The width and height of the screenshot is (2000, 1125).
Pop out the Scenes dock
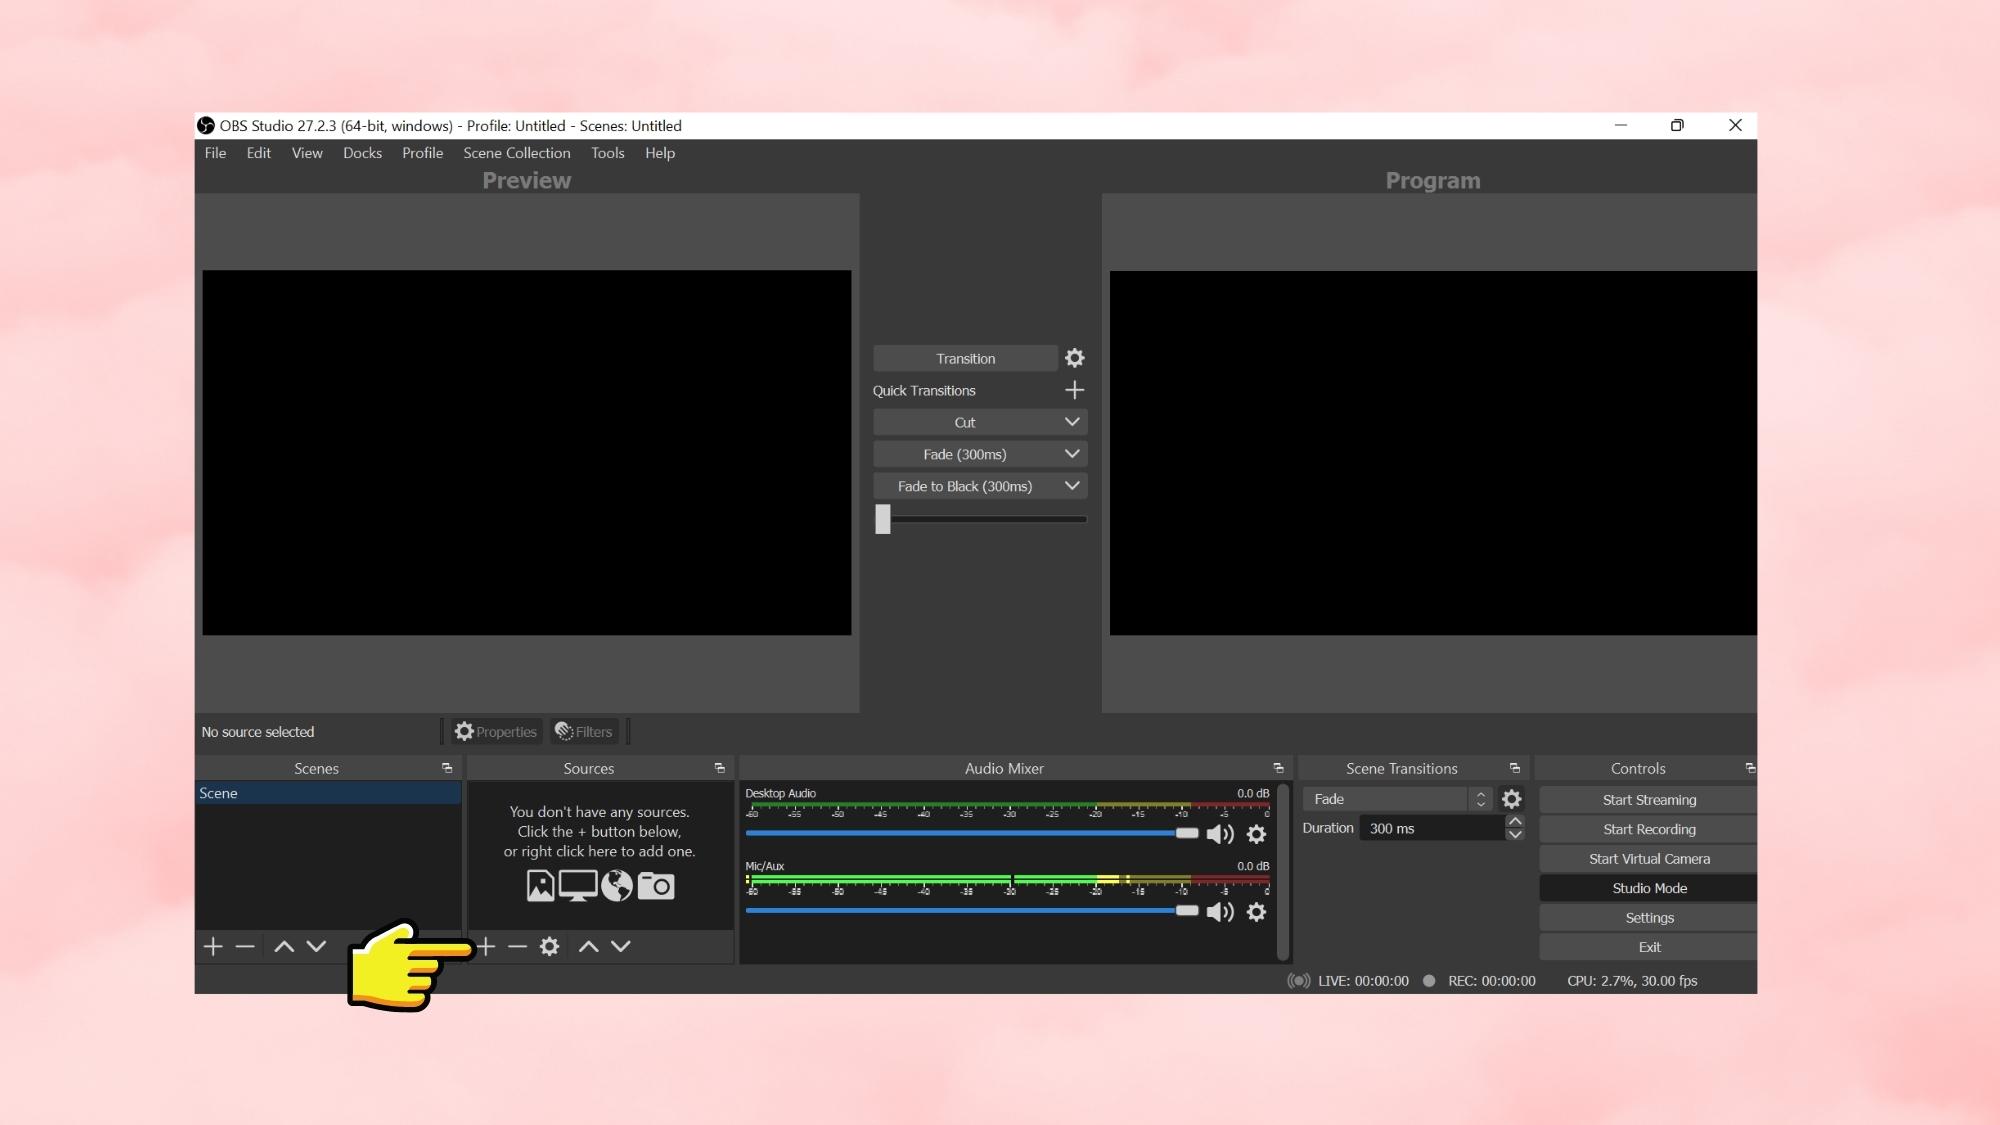[447, 768]
